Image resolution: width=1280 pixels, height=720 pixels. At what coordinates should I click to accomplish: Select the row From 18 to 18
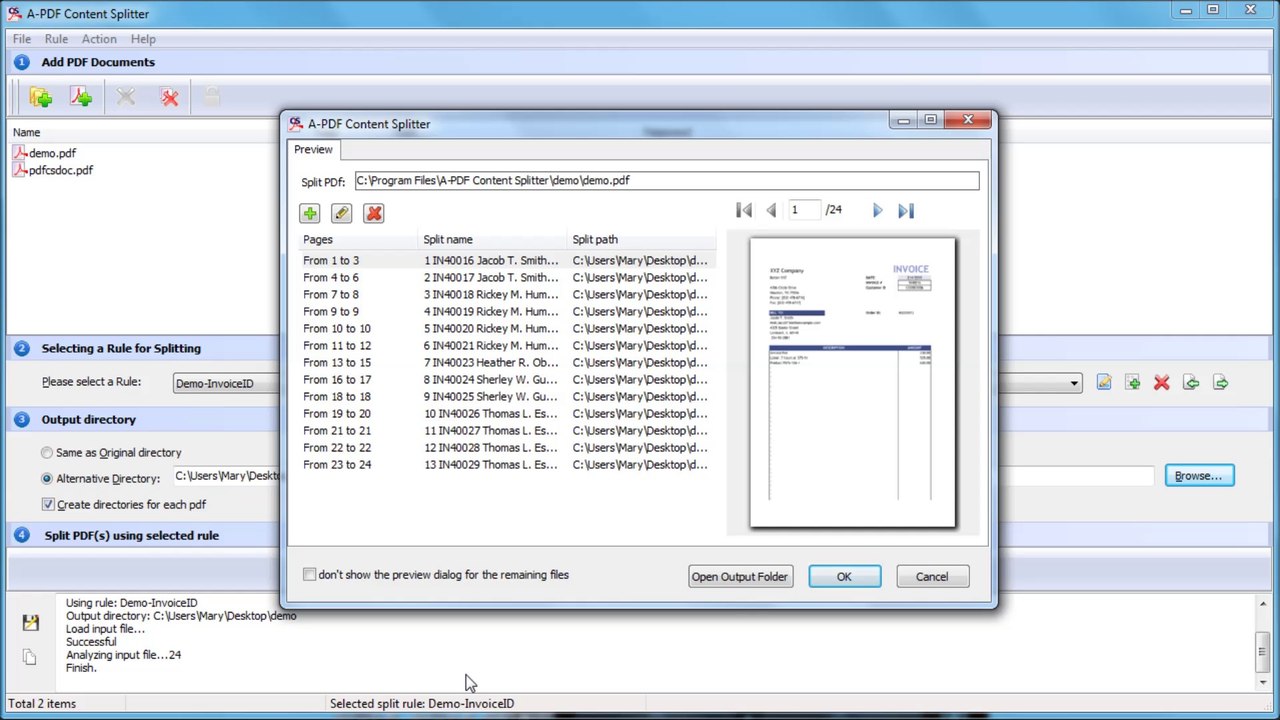[508, 396]
